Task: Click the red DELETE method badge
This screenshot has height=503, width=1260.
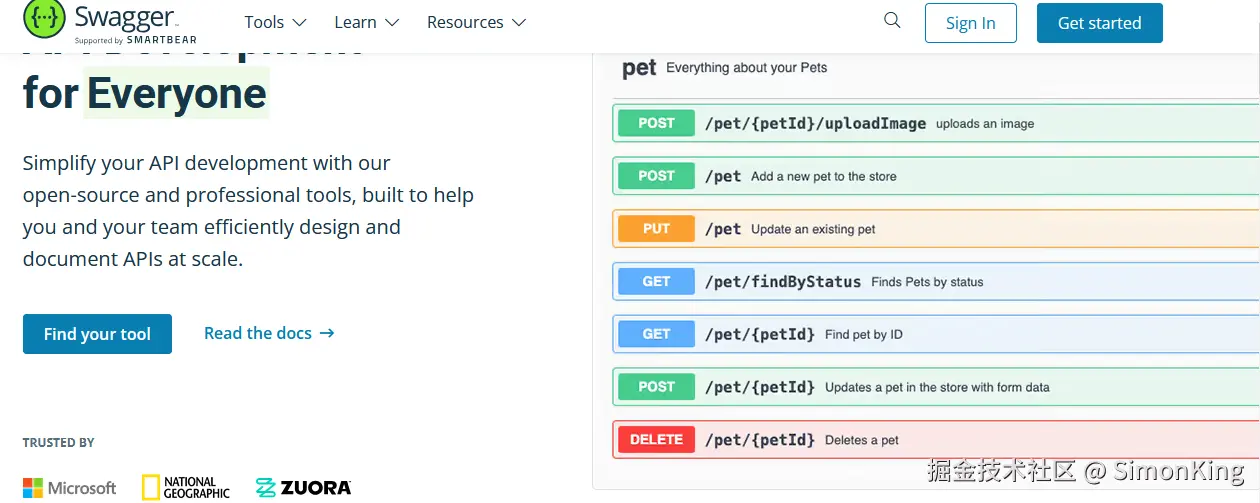Action: point(656,440)
